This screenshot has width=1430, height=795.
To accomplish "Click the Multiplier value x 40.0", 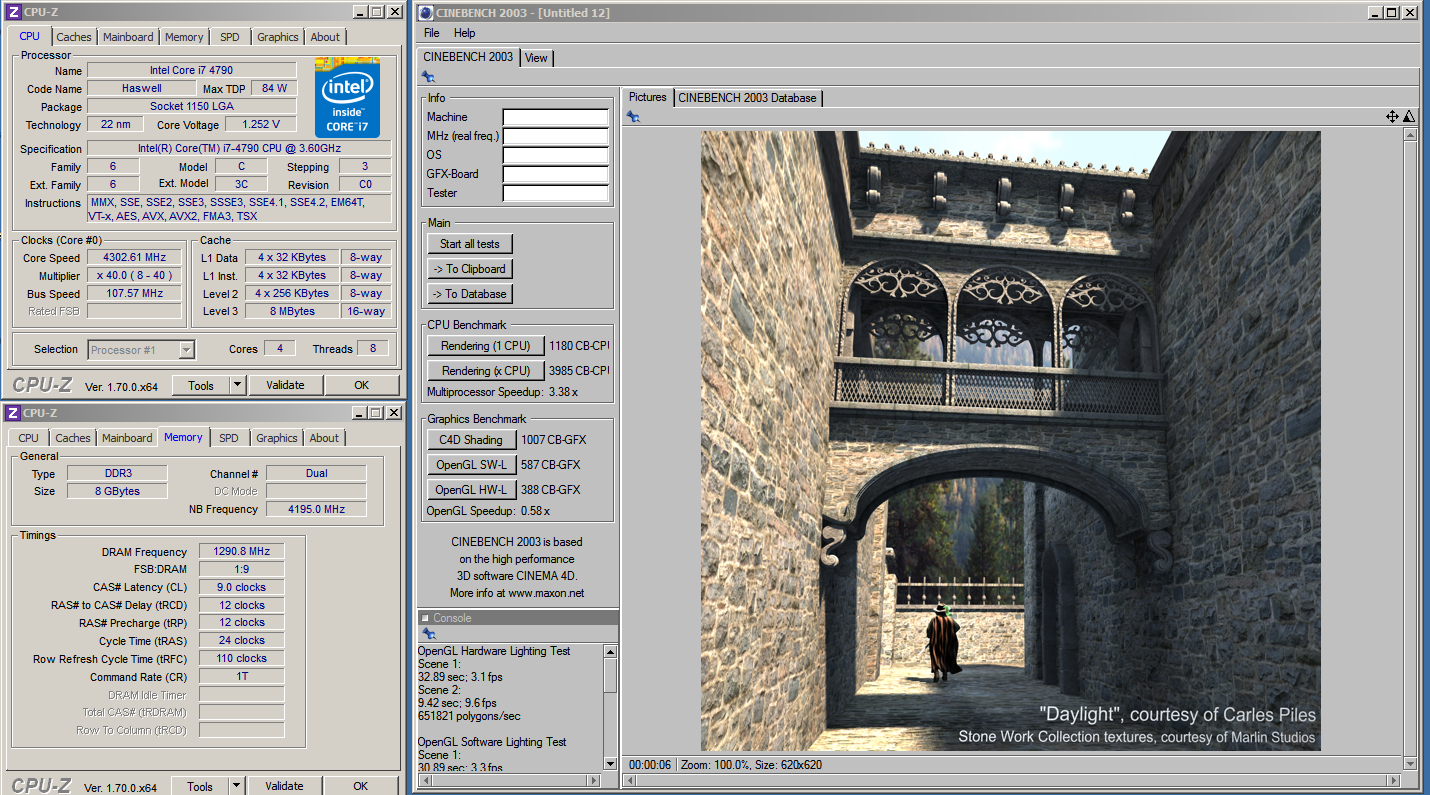I will coord(134,275).
